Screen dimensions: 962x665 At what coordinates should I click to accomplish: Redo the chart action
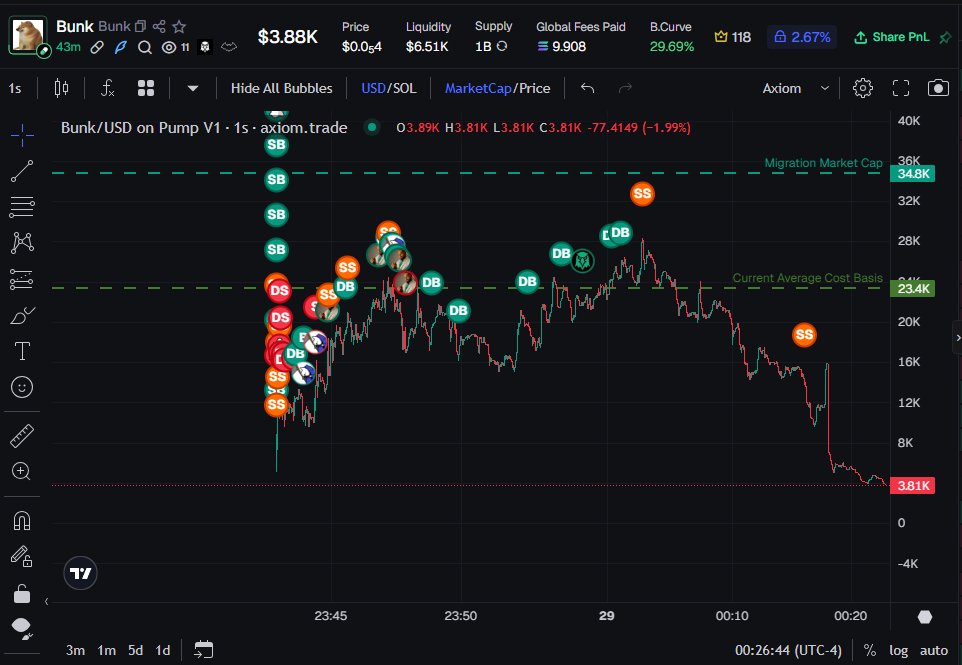click(x=625, y=88)
